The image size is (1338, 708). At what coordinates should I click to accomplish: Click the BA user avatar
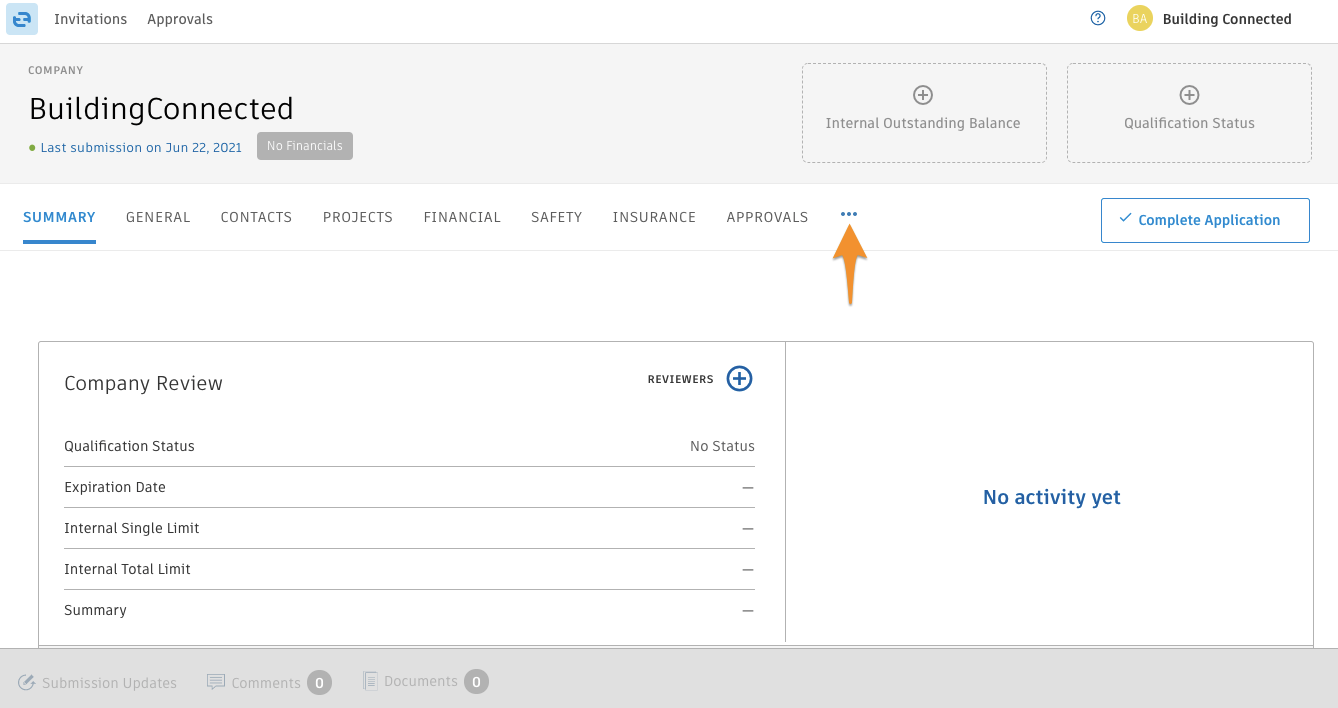(x=1140, y=19)
